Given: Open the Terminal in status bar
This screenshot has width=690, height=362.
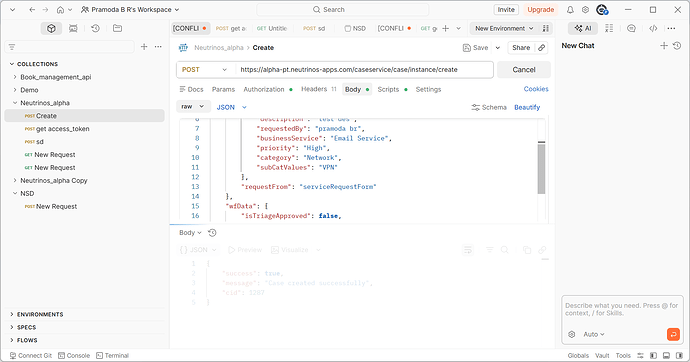Looking at the screenshot, I should pos(113,355).
